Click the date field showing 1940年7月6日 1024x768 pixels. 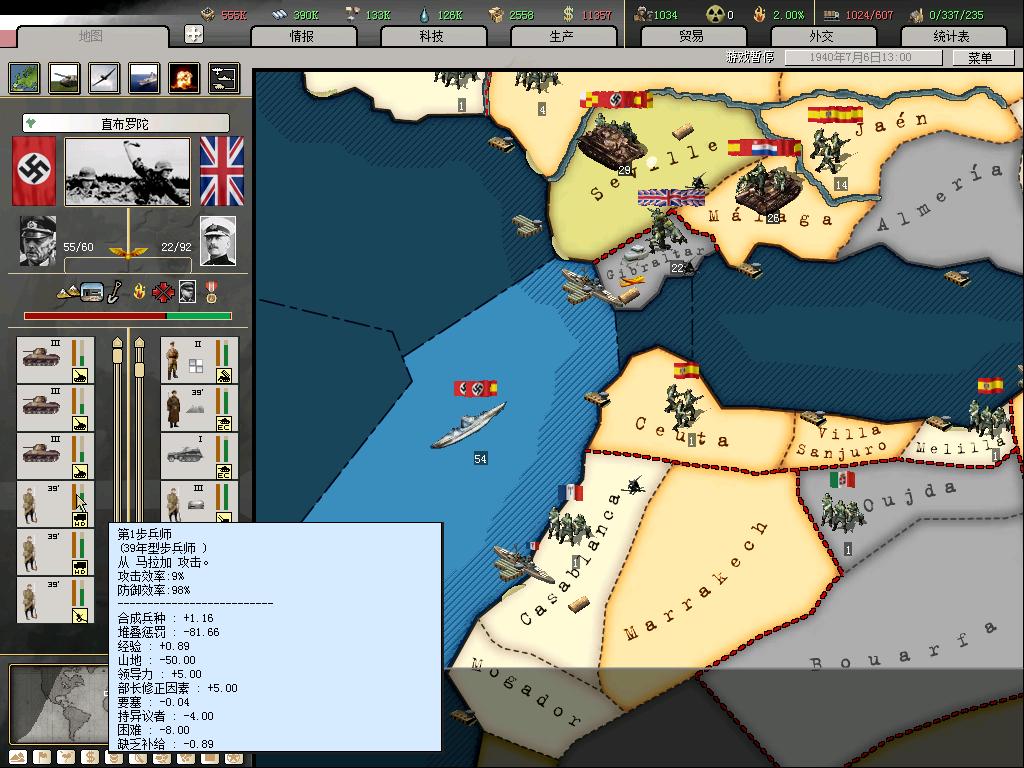tap(862, 57)
